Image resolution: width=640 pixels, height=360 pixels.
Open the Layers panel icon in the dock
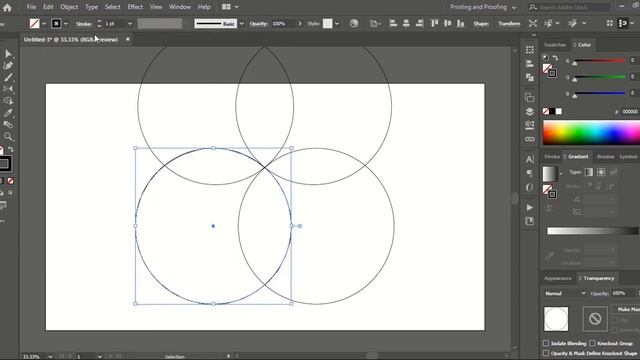530,111
